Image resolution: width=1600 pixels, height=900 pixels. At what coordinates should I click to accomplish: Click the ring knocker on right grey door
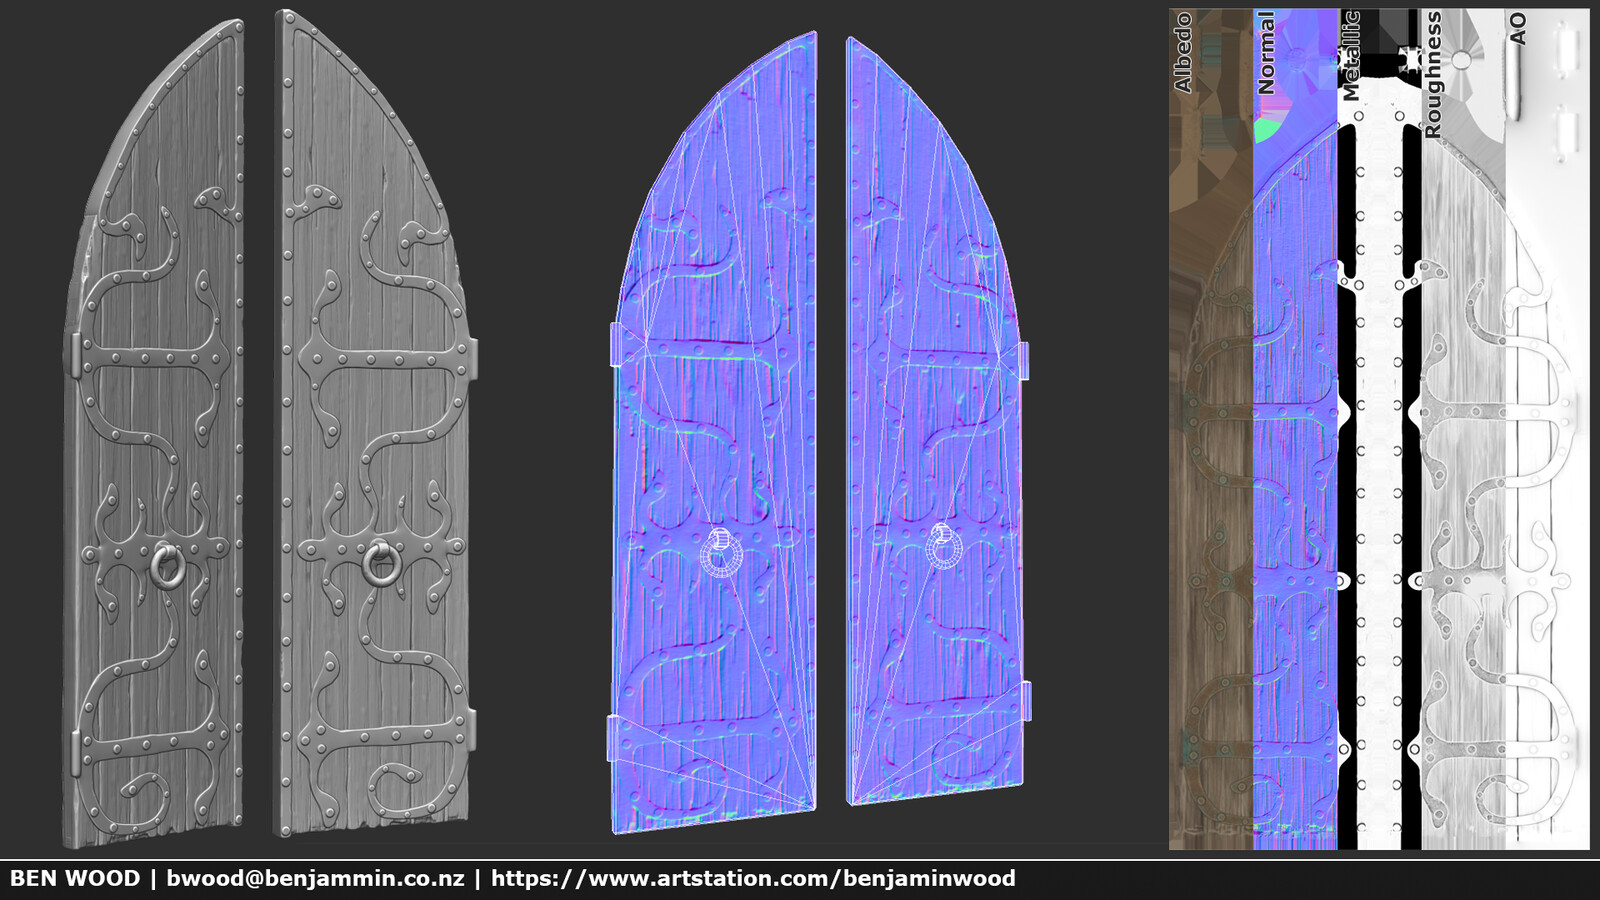point(380,563)
